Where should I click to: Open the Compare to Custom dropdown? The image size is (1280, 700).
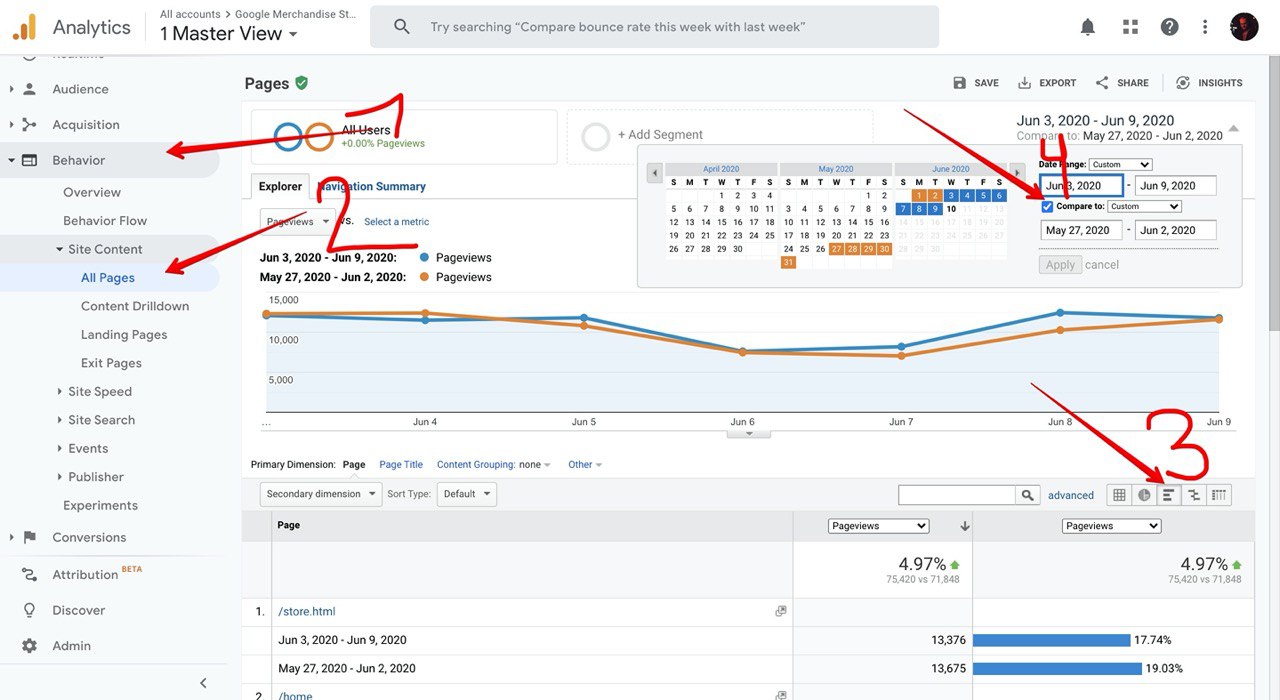coord(1145,207)
